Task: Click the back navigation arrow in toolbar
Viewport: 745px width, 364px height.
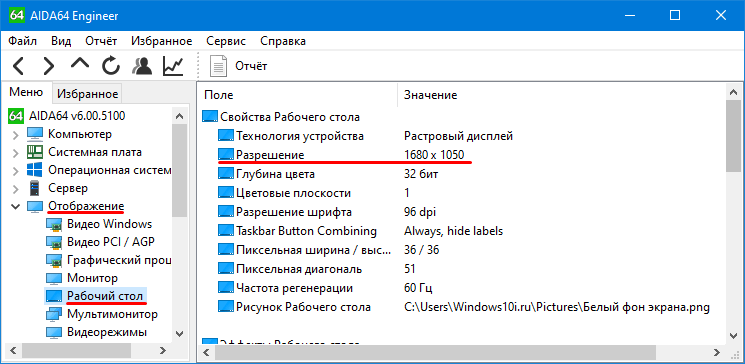Action: coord(18,66)
